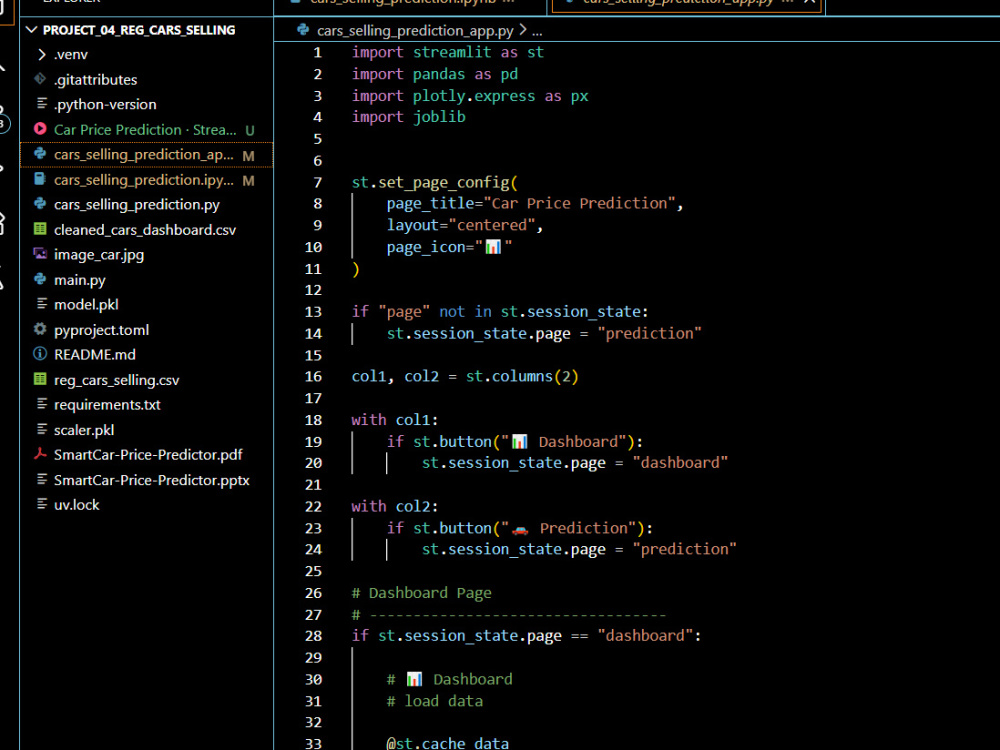Click line number 13 in the gutter
Viewport: 1000px width, 750px height.
pos(313,312)
